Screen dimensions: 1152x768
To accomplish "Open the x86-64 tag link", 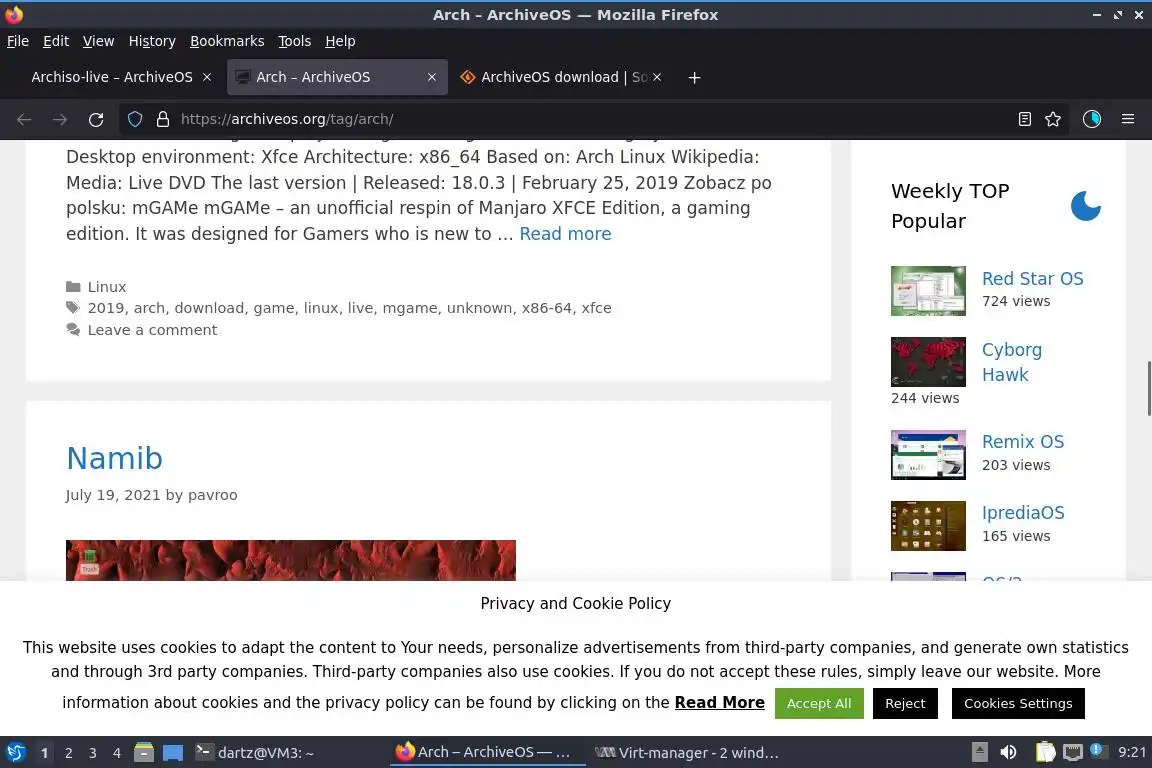I will (x=547, y=308).
